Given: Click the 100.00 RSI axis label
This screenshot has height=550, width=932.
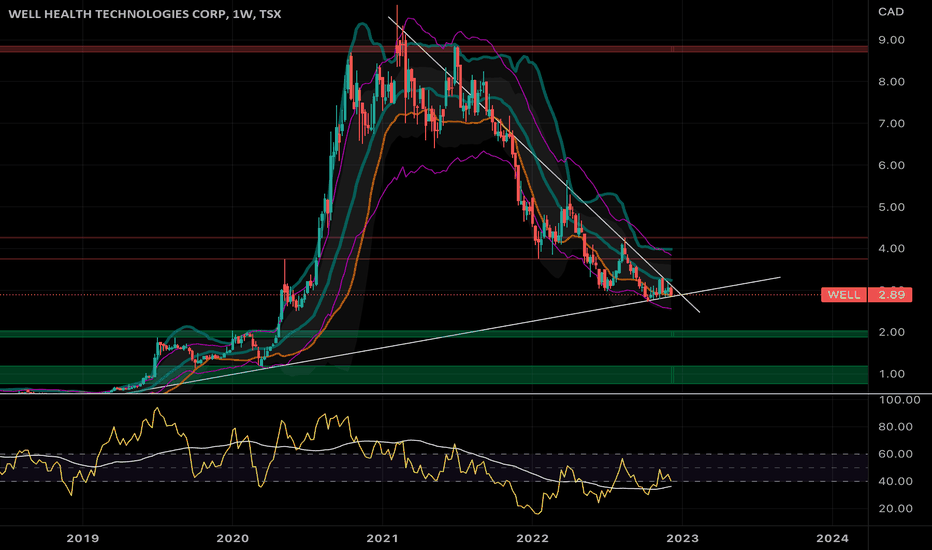Looking at the screenshot, I should (899, 400).
